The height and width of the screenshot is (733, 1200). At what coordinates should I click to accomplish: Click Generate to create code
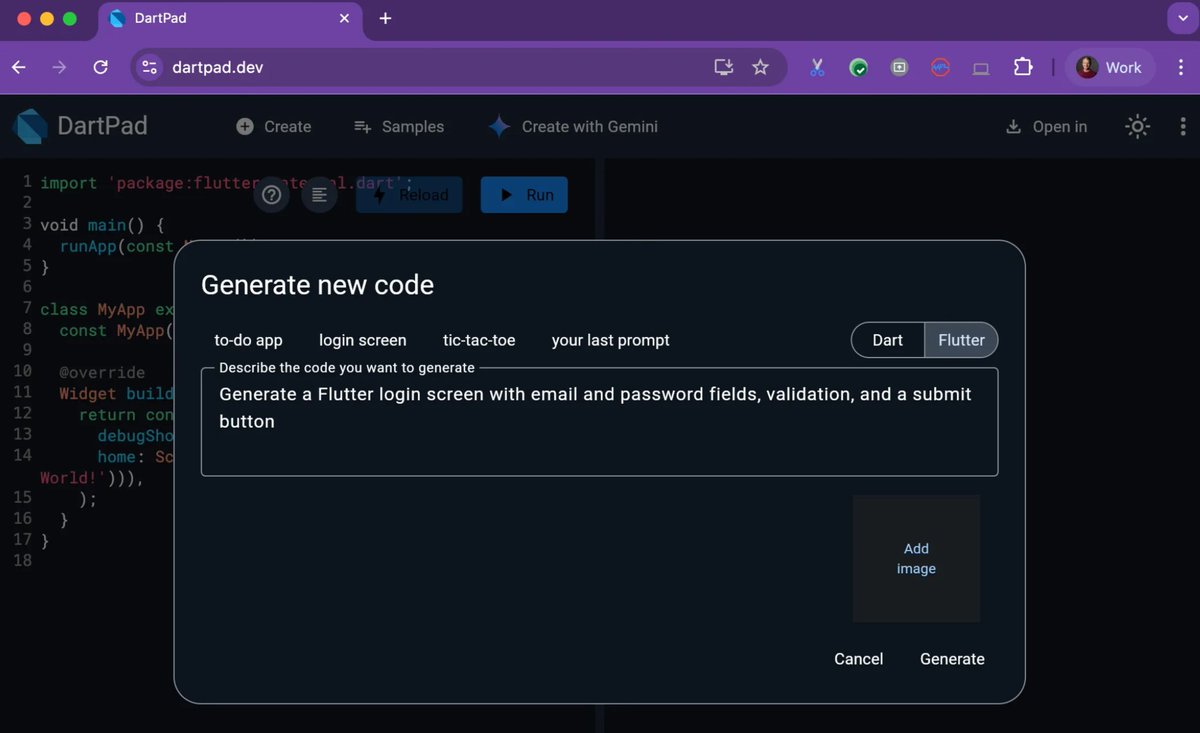click(x=952, y=659)
